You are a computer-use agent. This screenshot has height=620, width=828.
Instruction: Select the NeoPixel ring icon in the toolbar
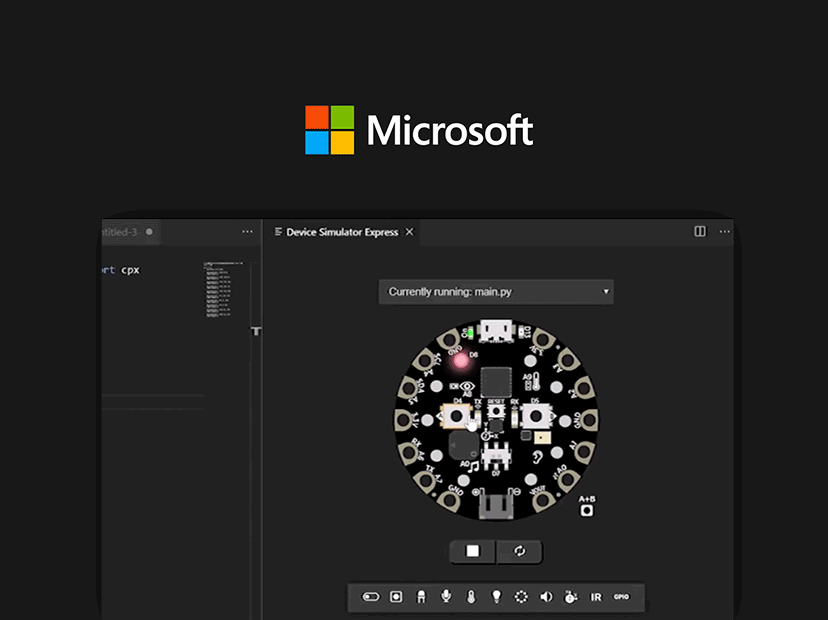coord(521,597)
